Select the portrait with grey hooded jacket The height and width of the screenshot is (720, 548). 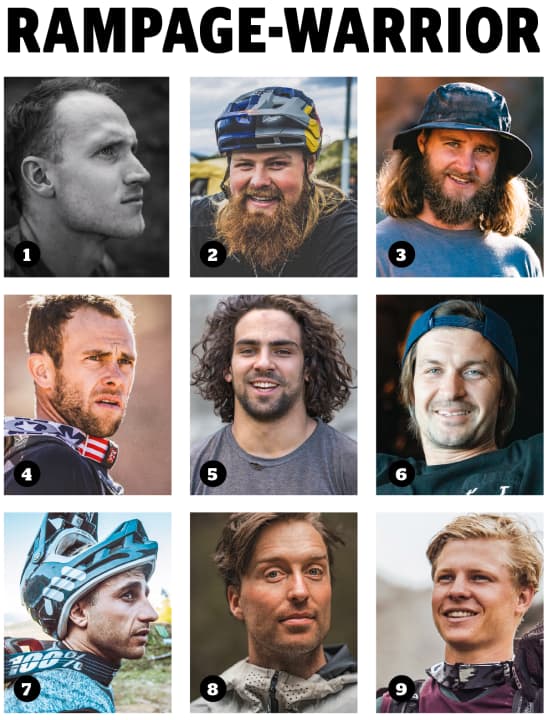pyautogui.click(x=274, y=613)
